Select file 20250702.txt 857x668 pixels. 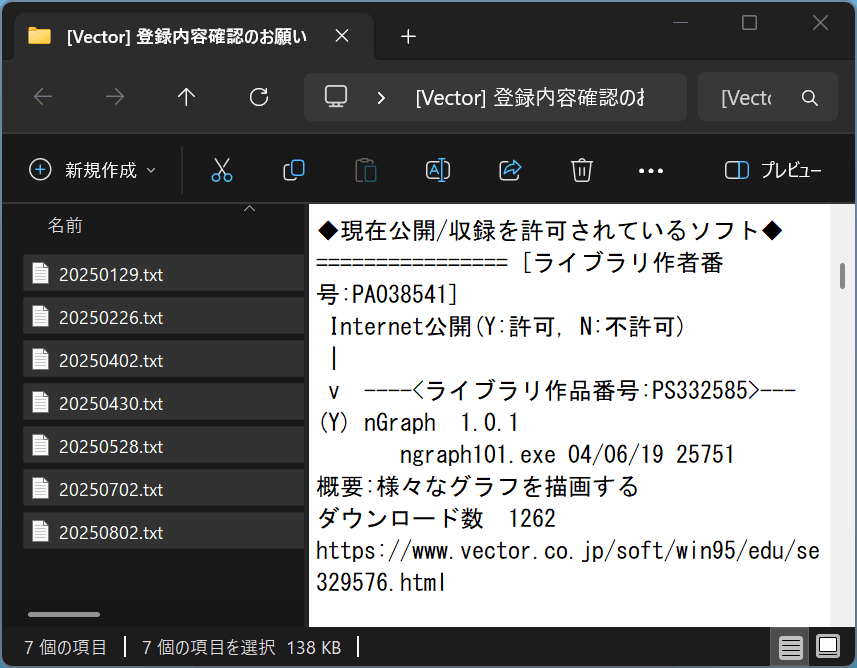coord(163,489)
